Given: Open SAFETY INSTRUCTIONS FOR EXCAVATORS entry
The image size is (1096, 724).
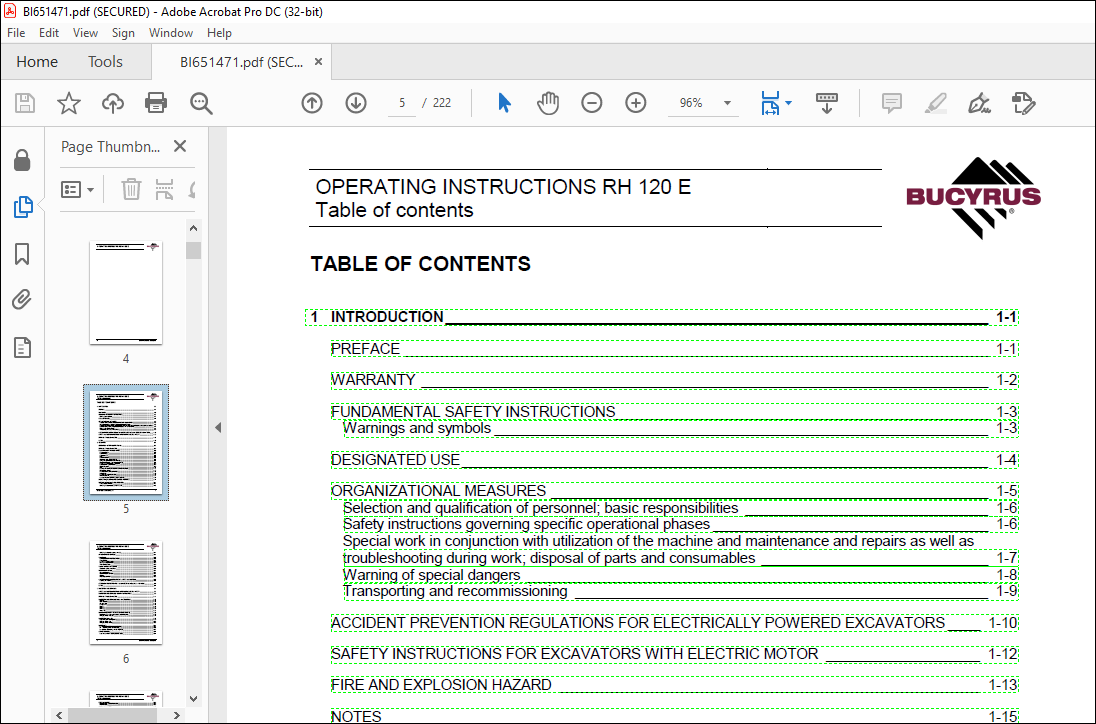Looking at the screenshot, I should (675, 654).
